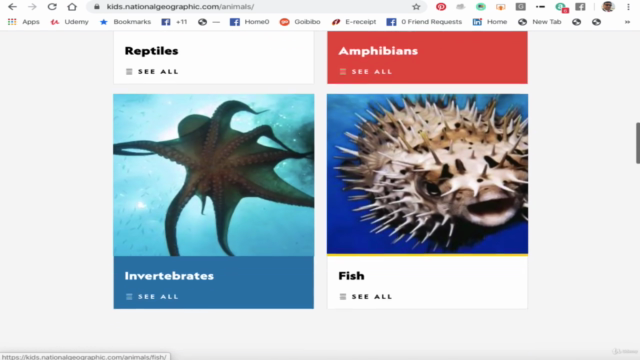Open the Invertebrates category heading
The height and width of the screenshot is (360, 640).
click(x=169, y=276)
